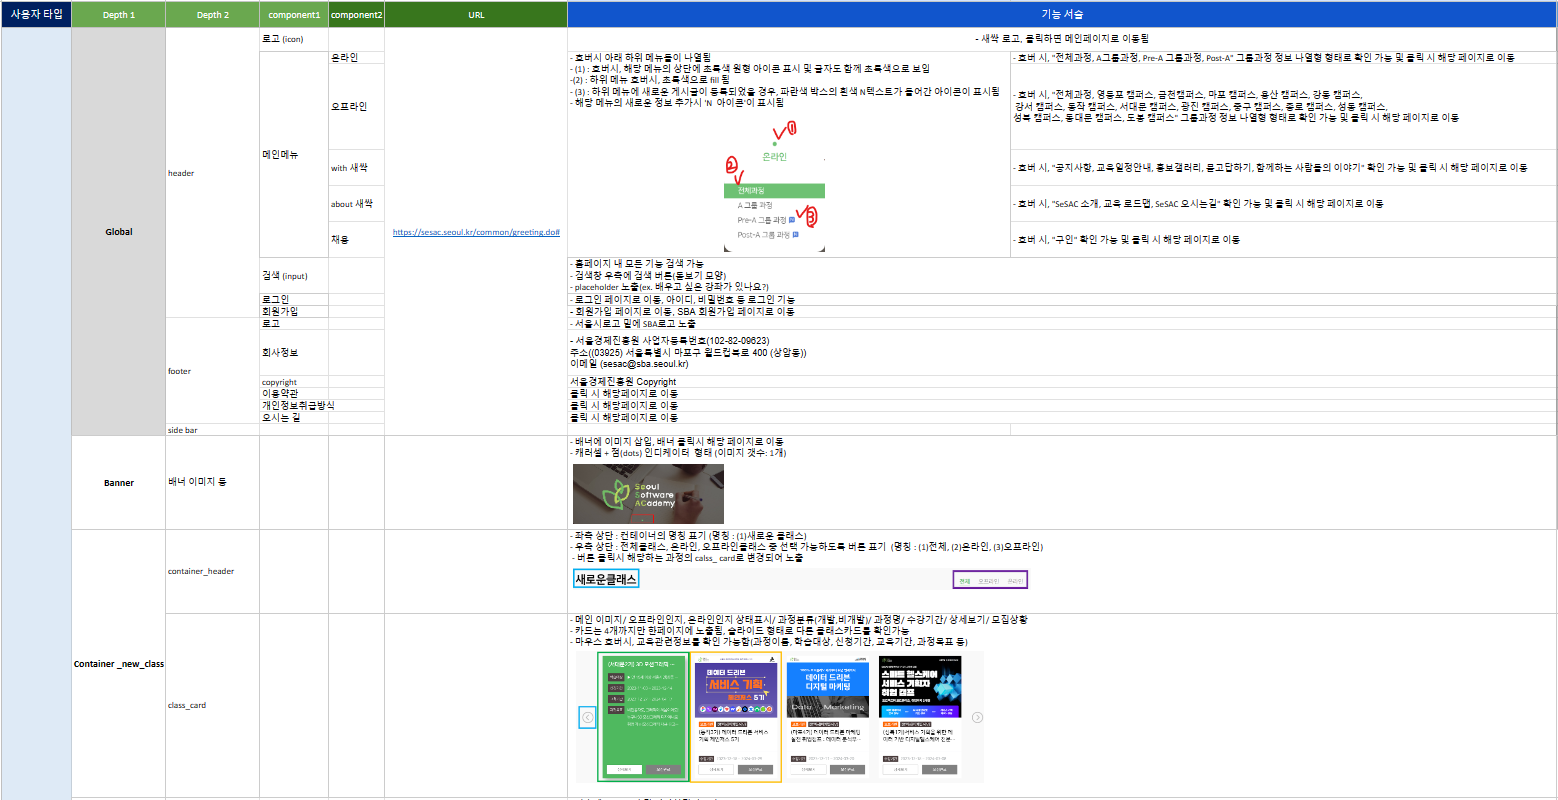This screenshot has width=1558, height=800.
Task: Click Pre-A 그룹 과정 in the menu image
Action: (x=762, y=220)
